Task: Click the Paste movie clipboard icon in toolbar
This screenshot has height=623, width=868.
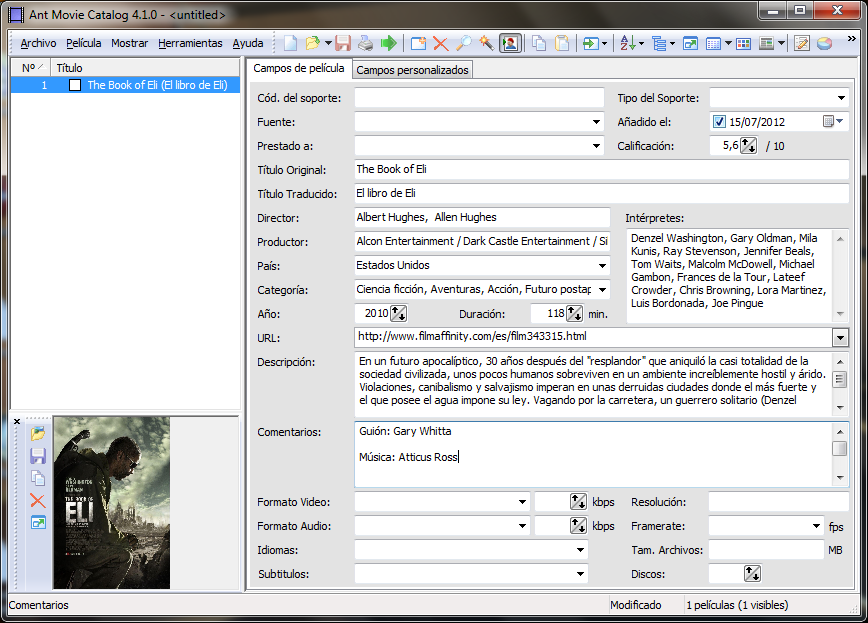Action: click(x=562, y=43)
